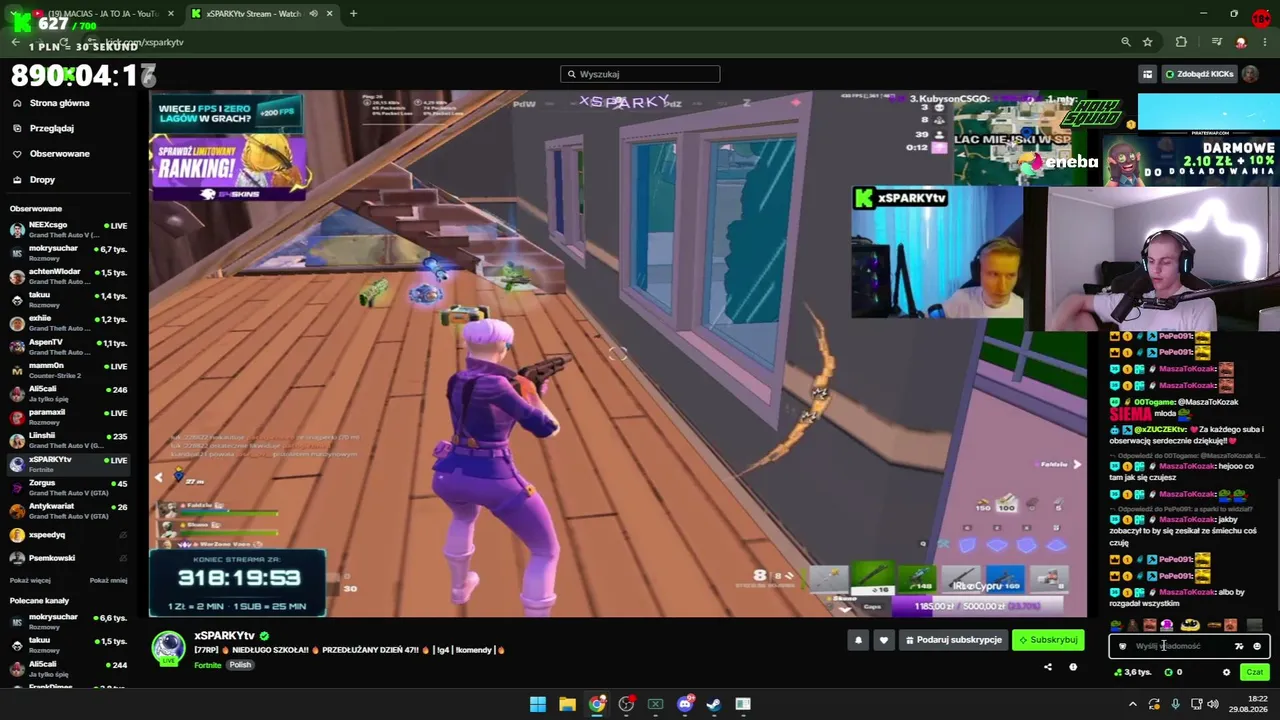Open xspeedyq offline channel in sidebar
This screenshot has height=720, width=1280.
click(68, 535)
